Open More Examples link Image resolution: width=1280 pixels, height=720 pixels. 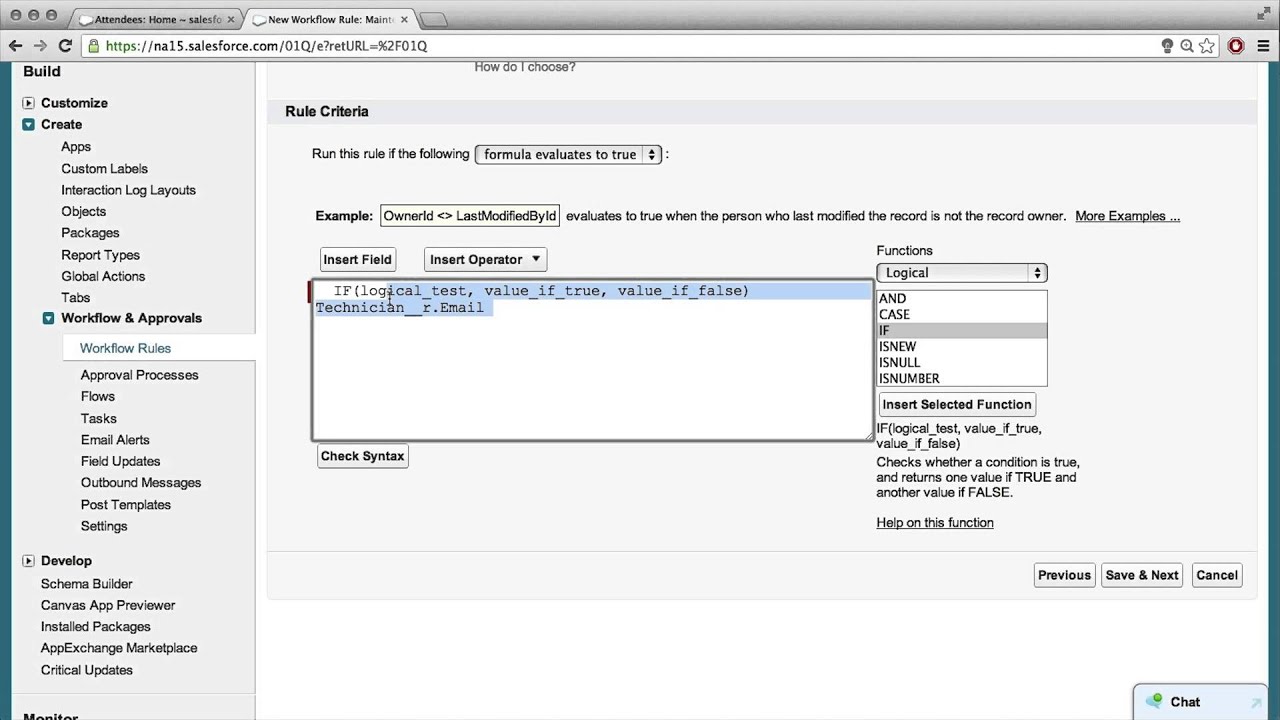click(x=1127, y=216)
